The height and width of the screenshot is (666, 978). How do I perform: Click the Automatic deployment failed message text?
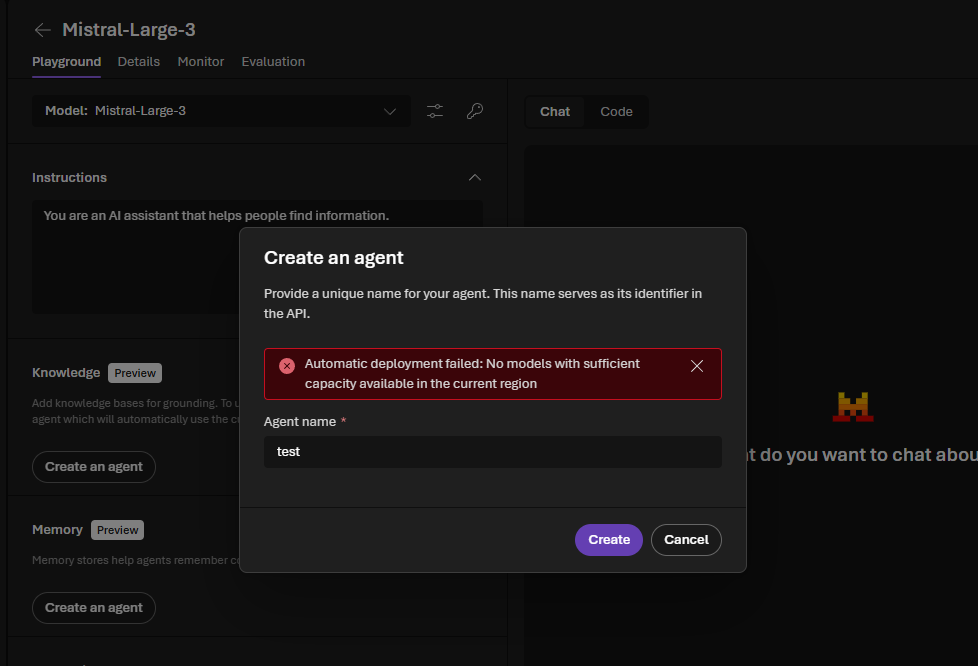[x=472, y=374]
